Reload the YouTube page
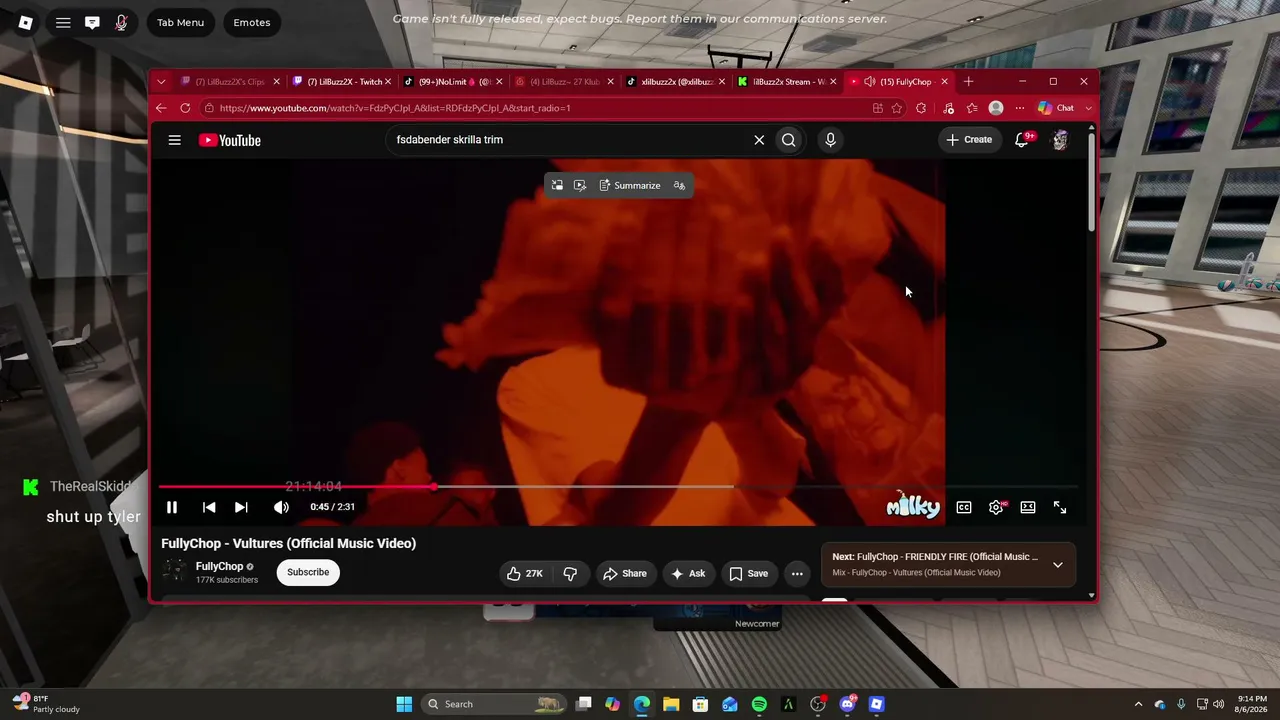Viewport: 1280px width, 720px height. coord(185,108)
